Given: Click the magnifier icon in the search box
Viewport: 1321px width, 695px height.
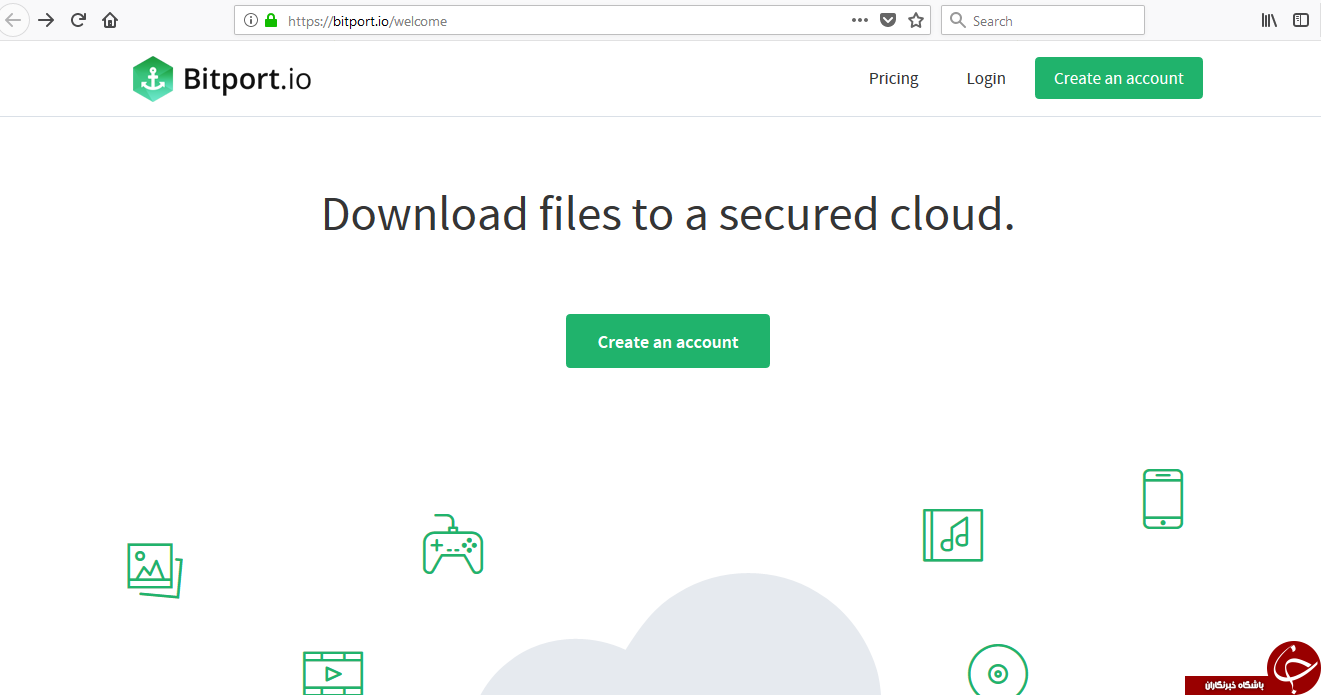Looking at the screenshot, I should click(957, 20).
